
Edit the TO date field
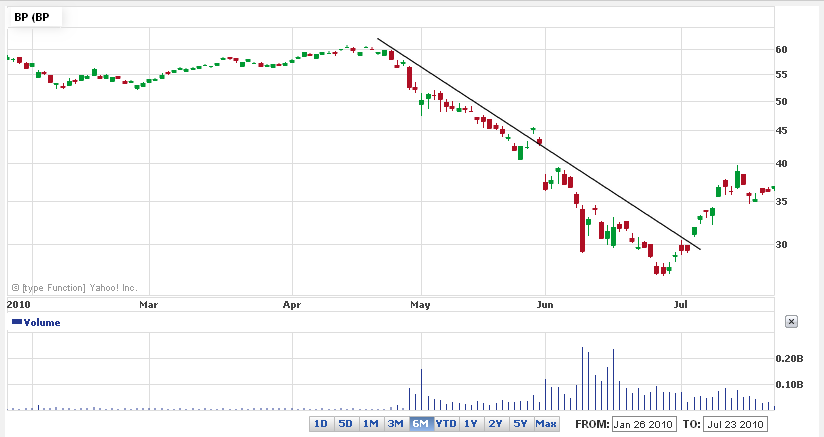tap(735, 424)
